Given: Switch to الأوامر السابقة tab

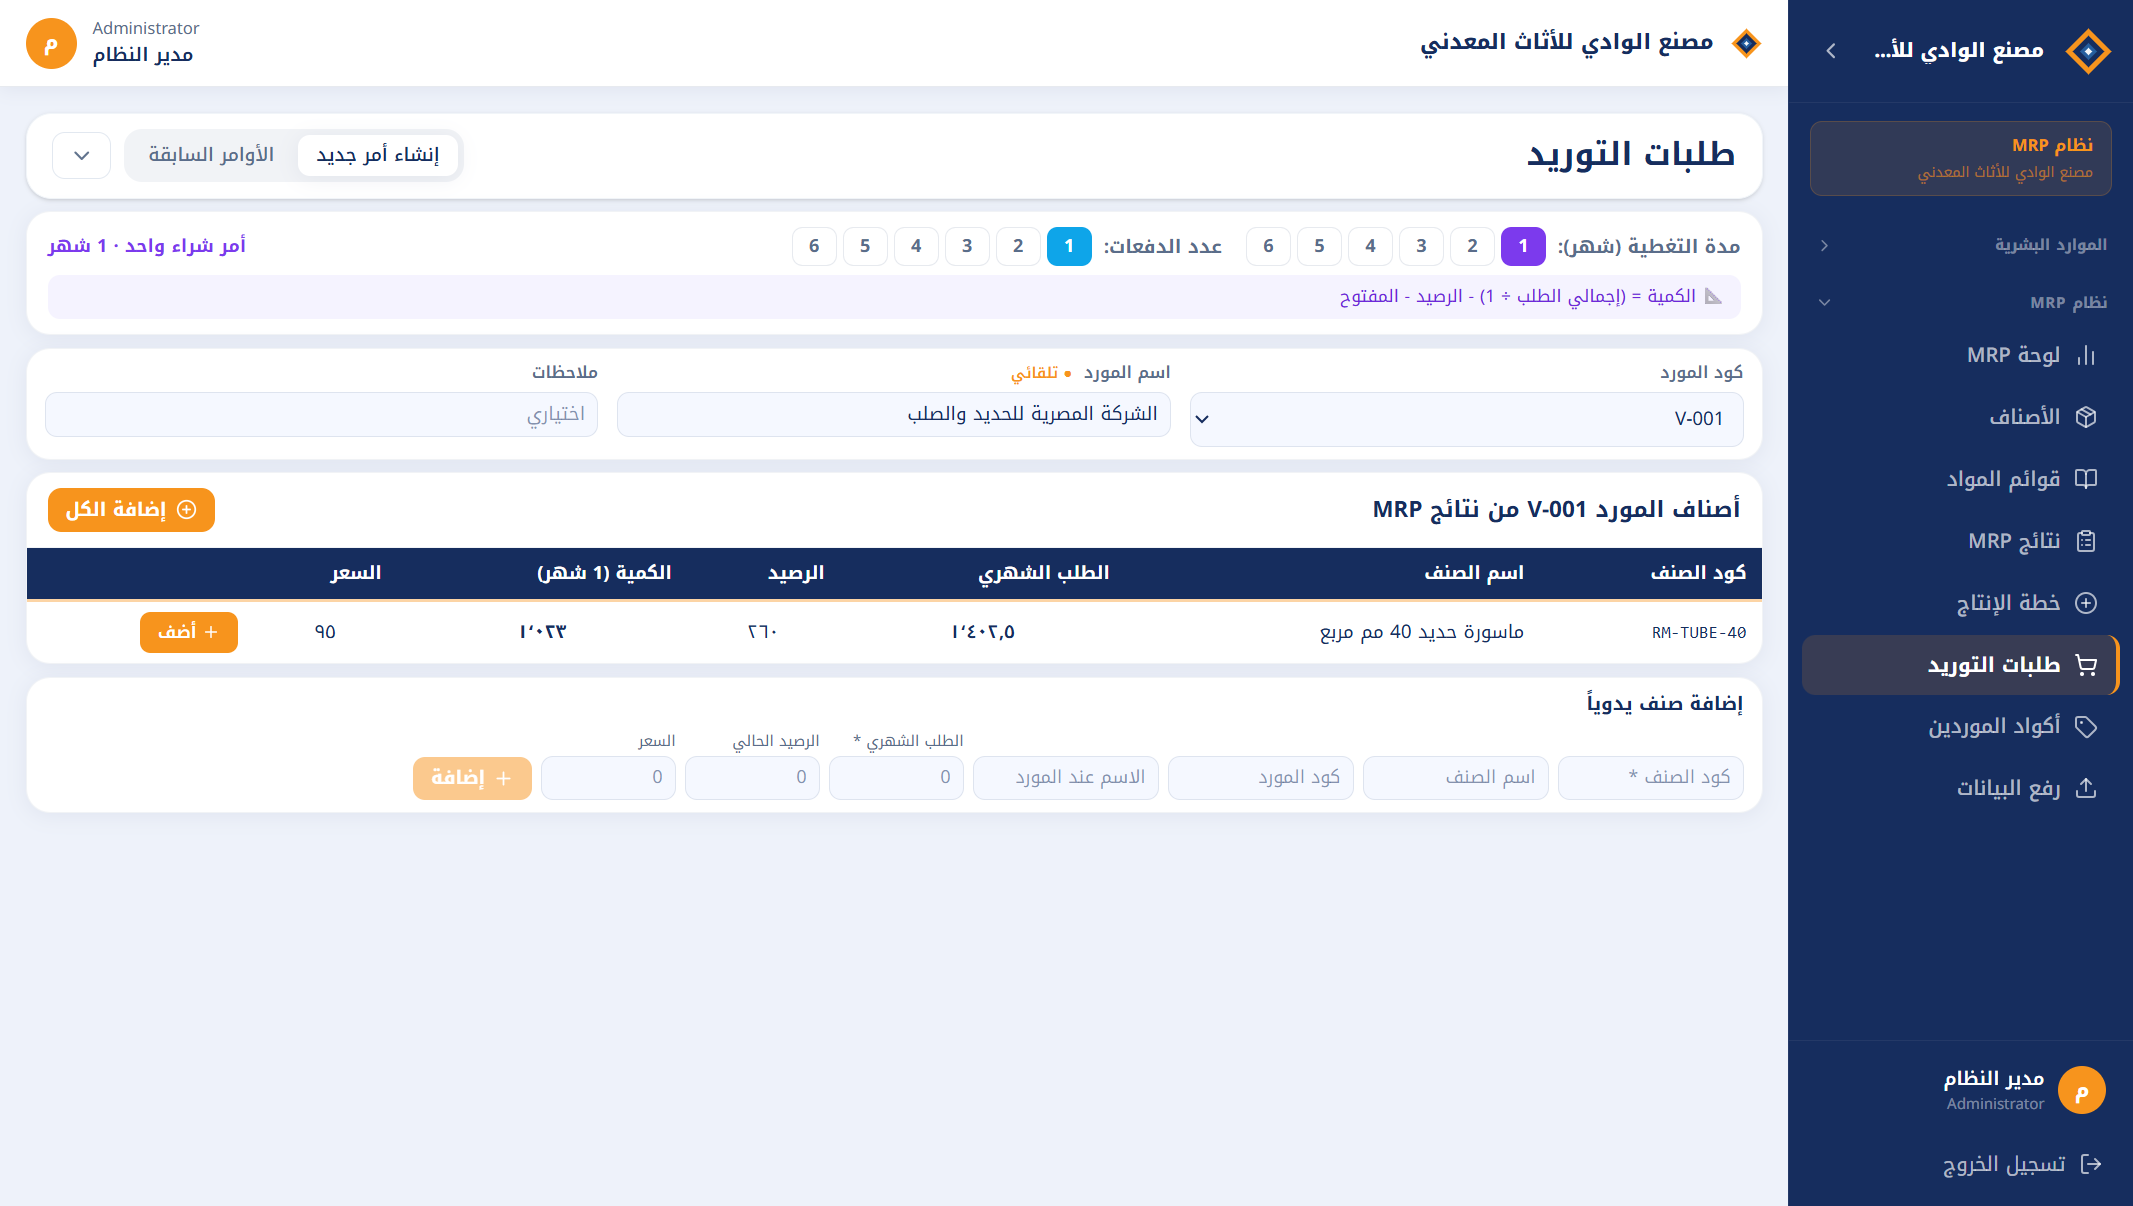Looking at the screenshot, I should pos(211,155).
